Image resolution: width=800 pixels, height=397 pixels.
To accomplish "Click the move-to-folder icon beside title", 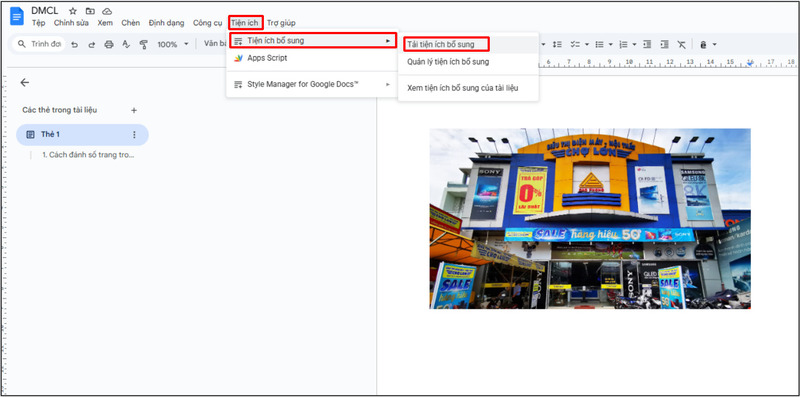I will (90, 11).
